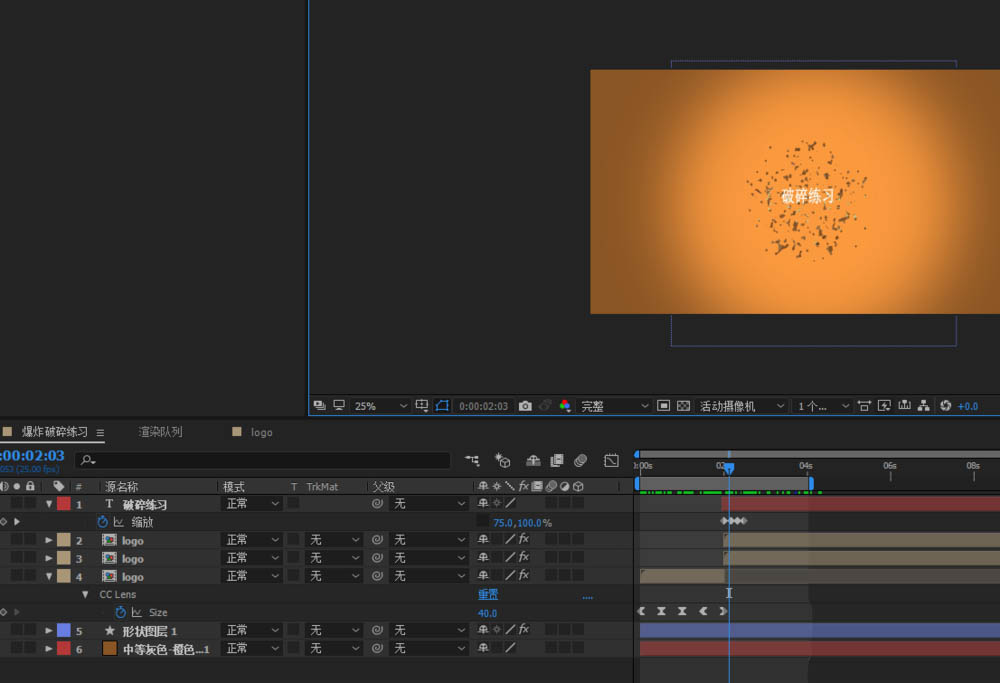
Task: Click the region of interest icon
Action: click(x=663, y=406)
